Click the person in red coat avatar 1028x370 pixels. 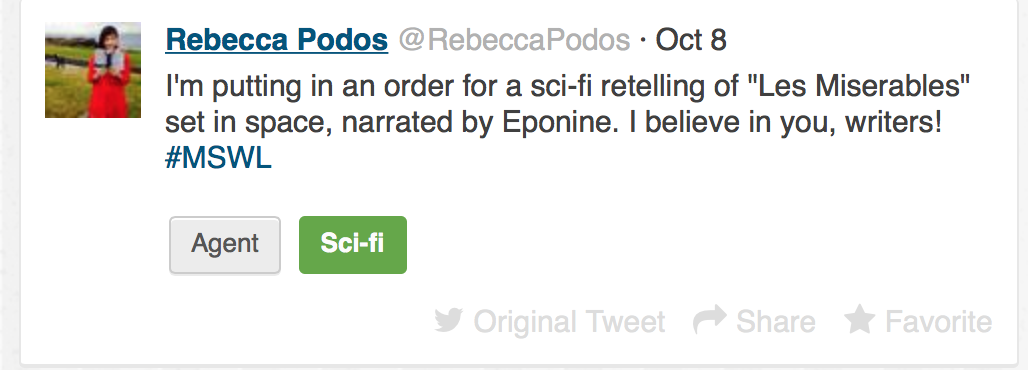(x=93, y=70)
